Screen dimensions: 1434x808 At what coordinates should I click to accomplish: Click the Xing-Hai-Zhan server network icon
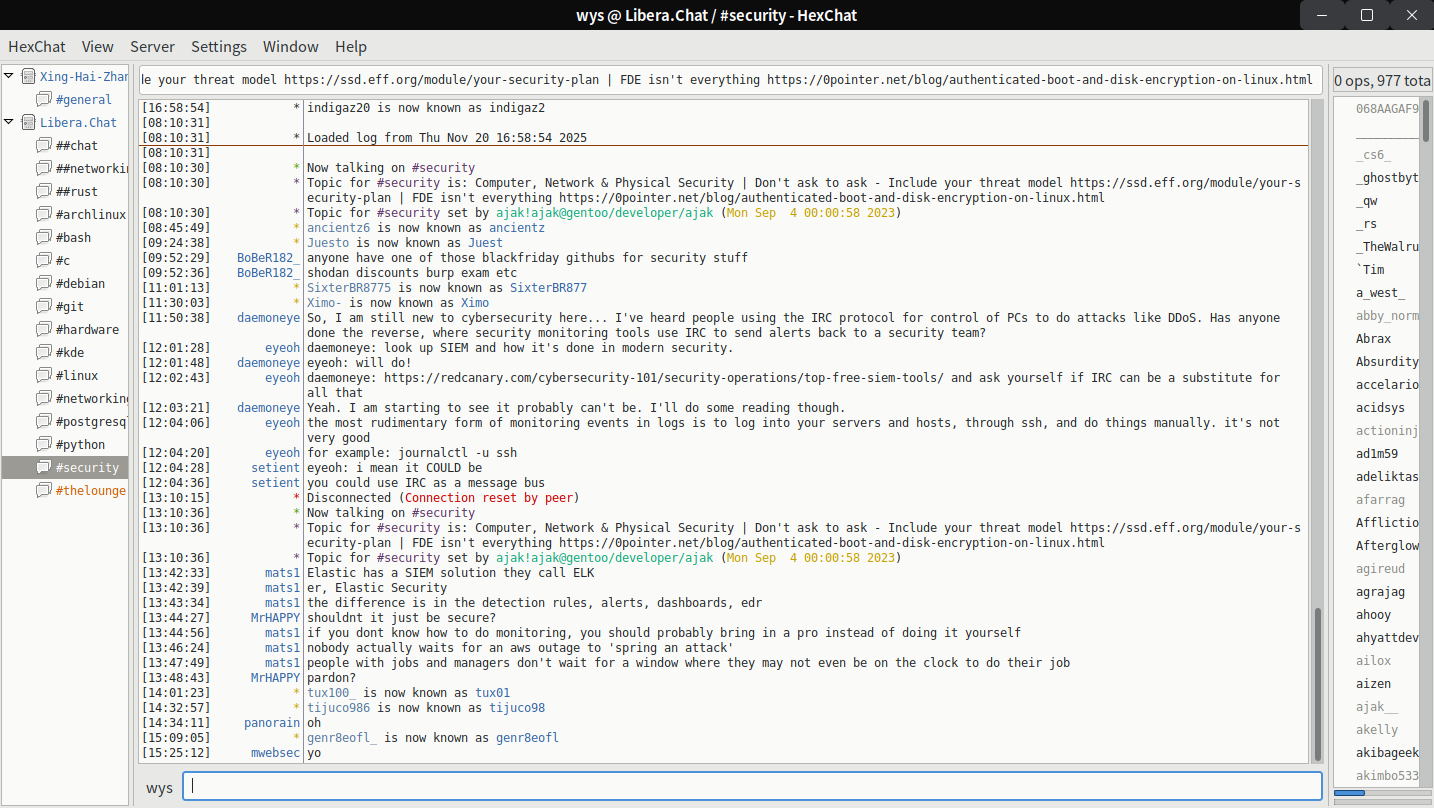[28, 76]
